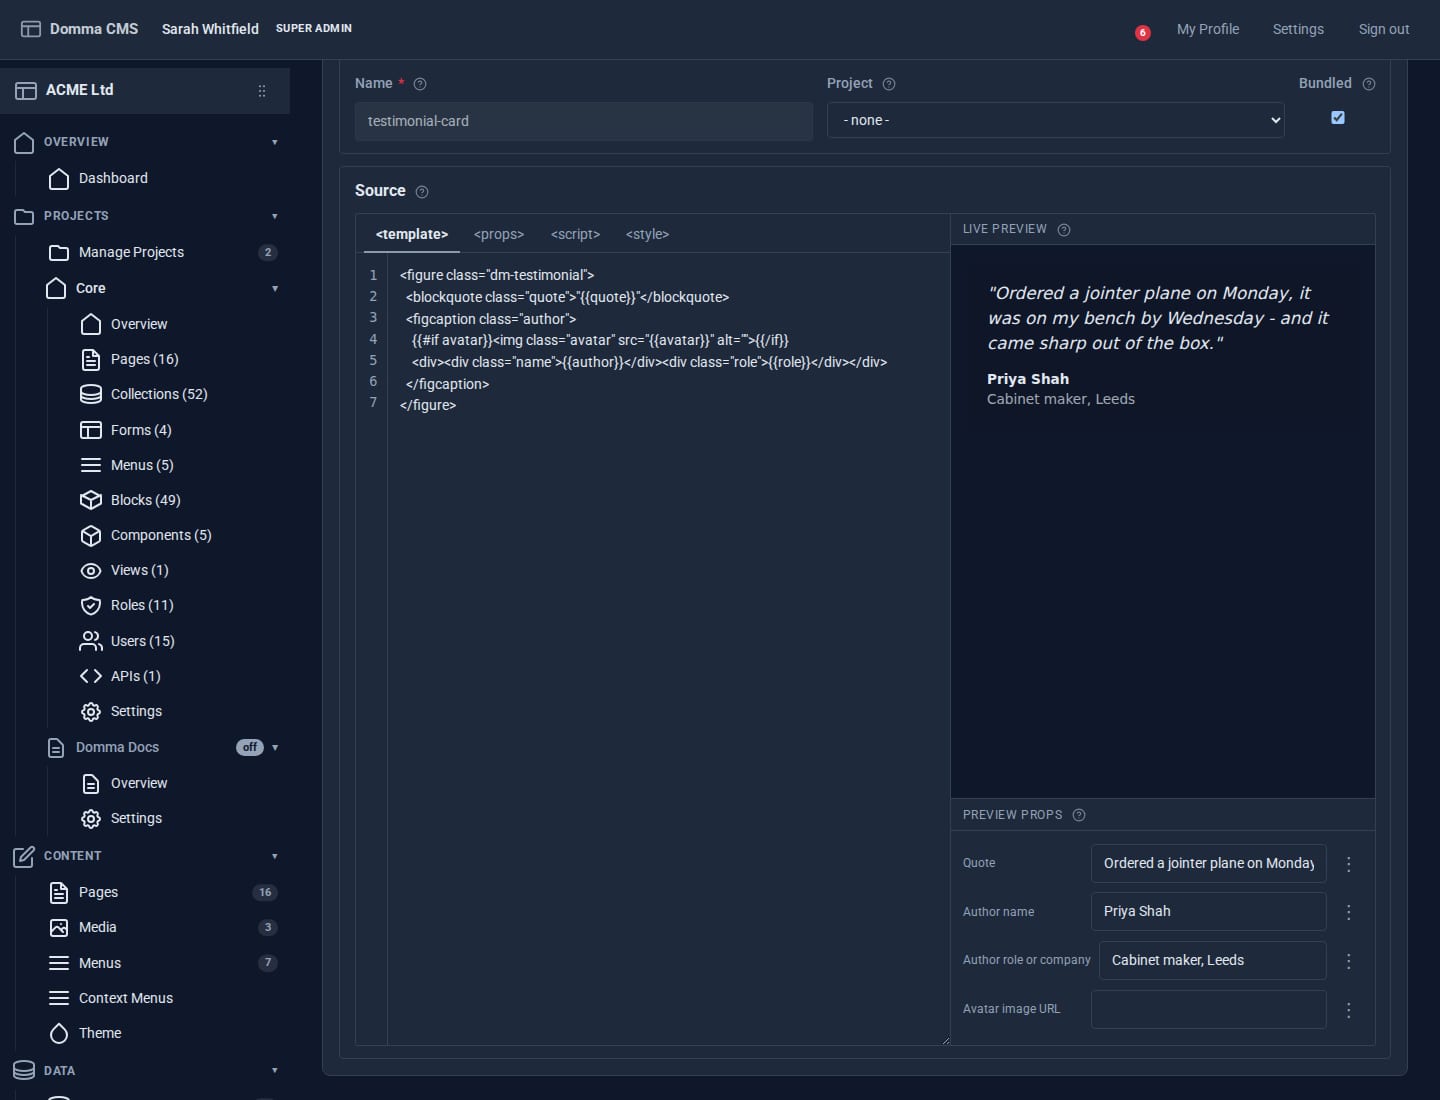The height and width of the screenshot is (1100, 1440).
Task: Click the Dashboard home icon
Action: point(59,179)
